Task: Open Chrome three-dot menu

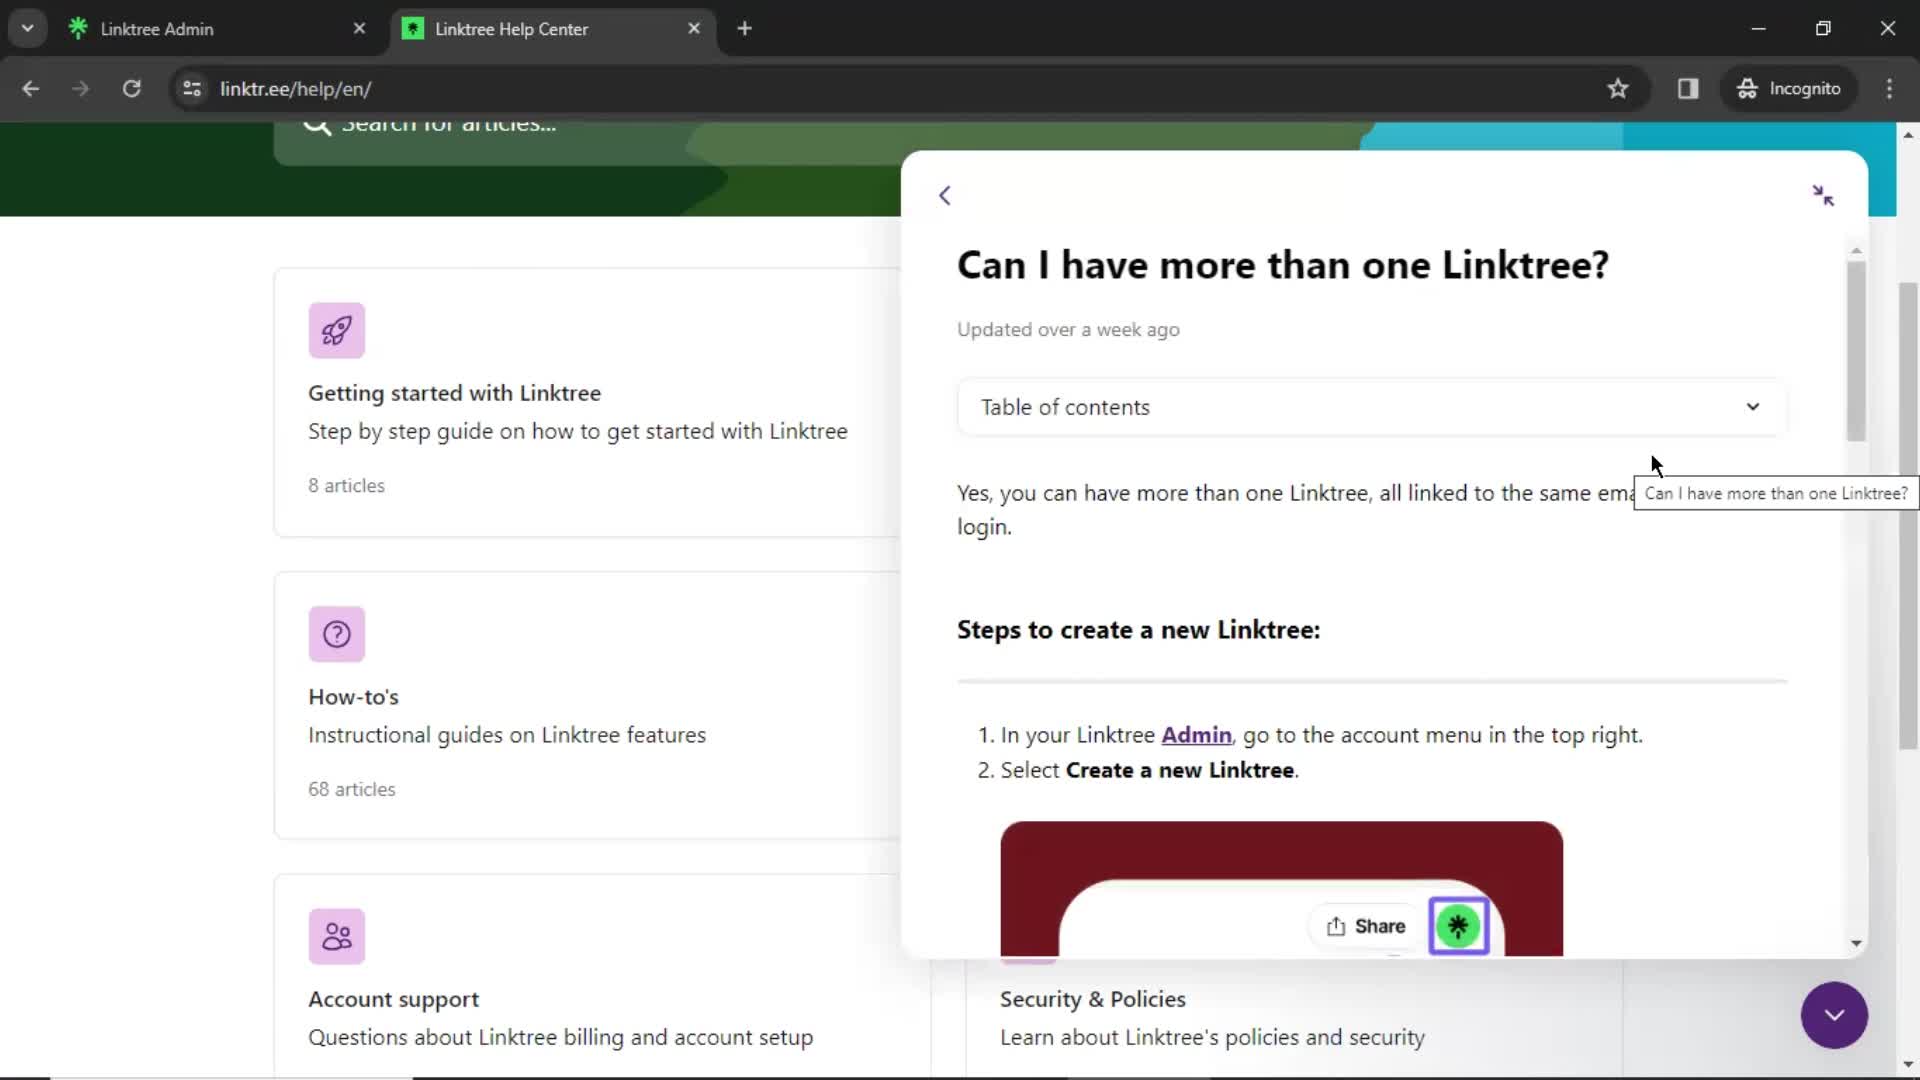Action: tap(1889, 89)
